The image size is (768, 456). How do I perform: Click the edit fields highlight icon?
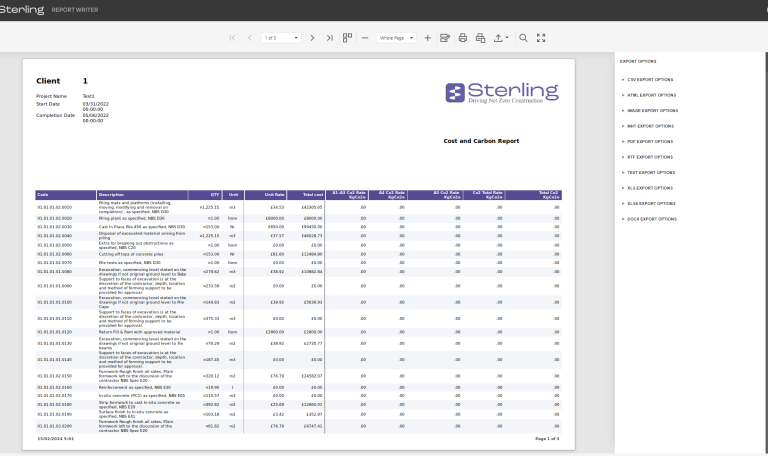click(445, 38)
